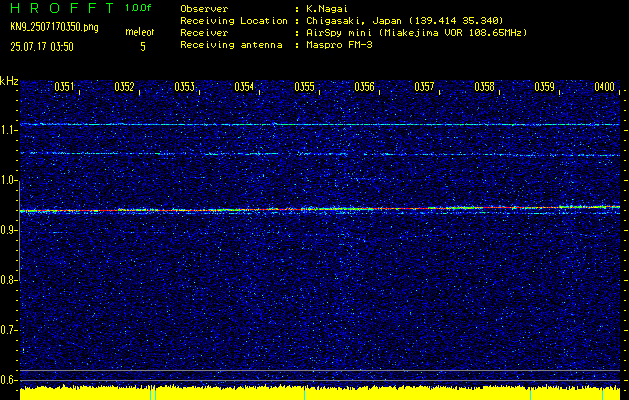Click the 0.8 frequency axis label

(x=7, y=280)
